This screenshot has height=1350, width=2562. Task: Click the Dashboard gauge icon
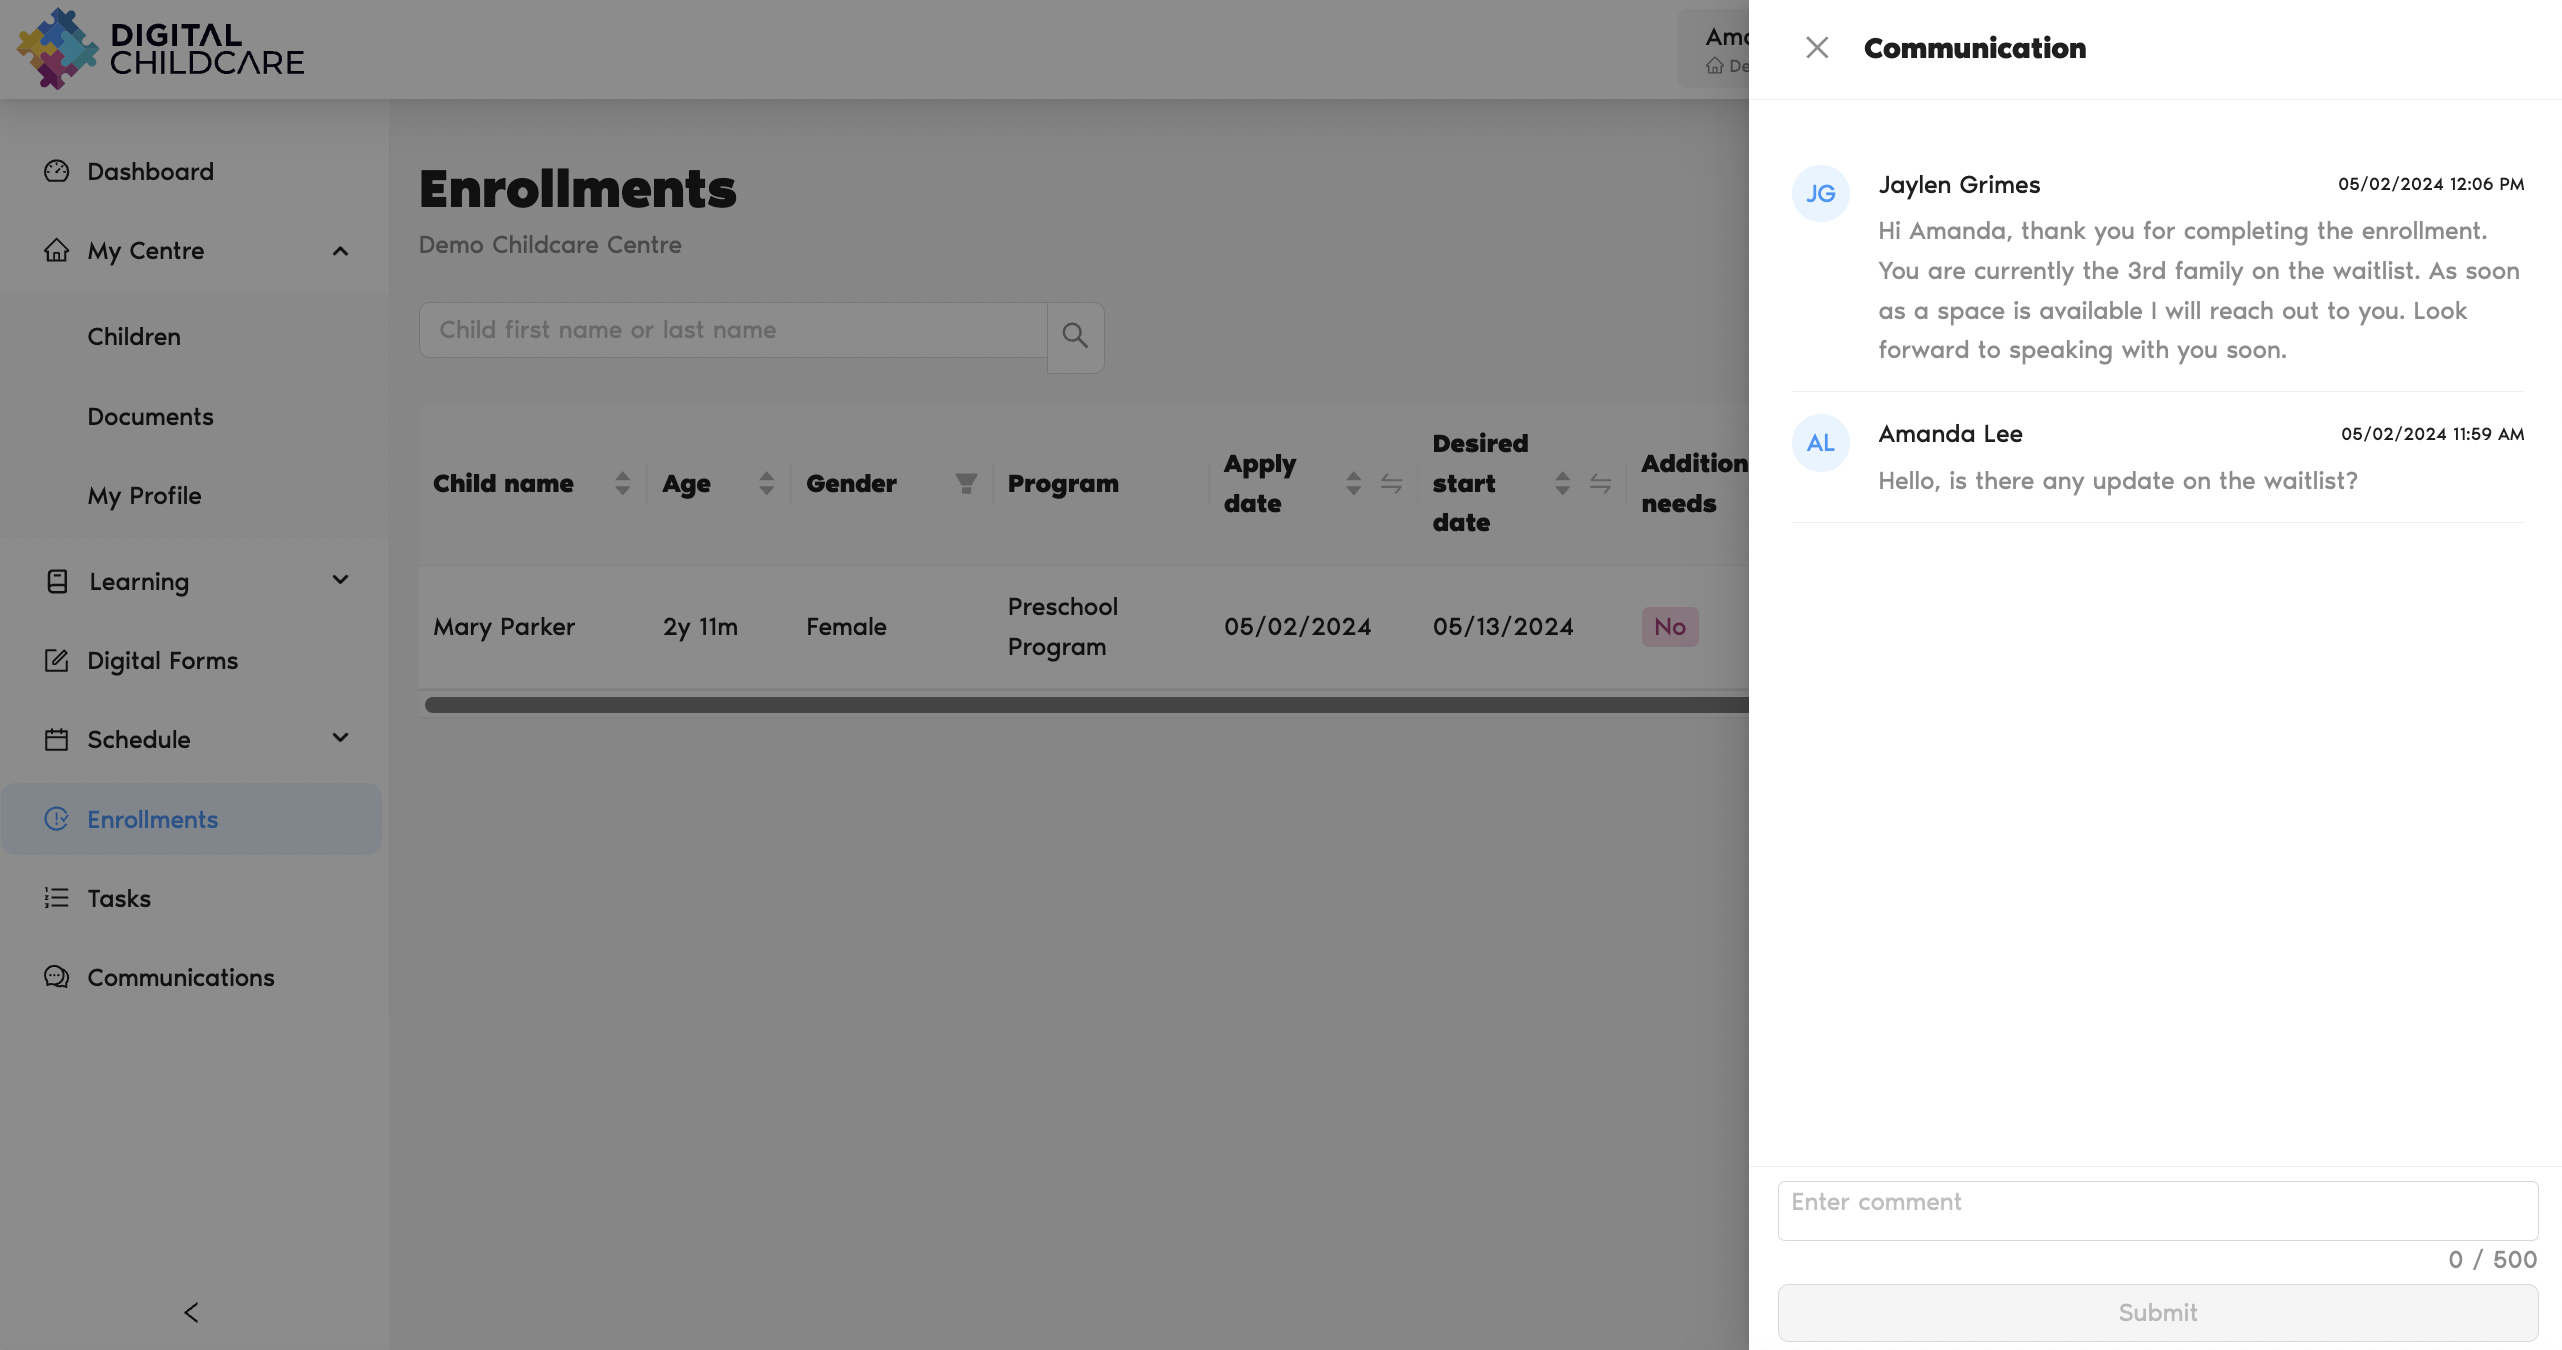[57, 171]
